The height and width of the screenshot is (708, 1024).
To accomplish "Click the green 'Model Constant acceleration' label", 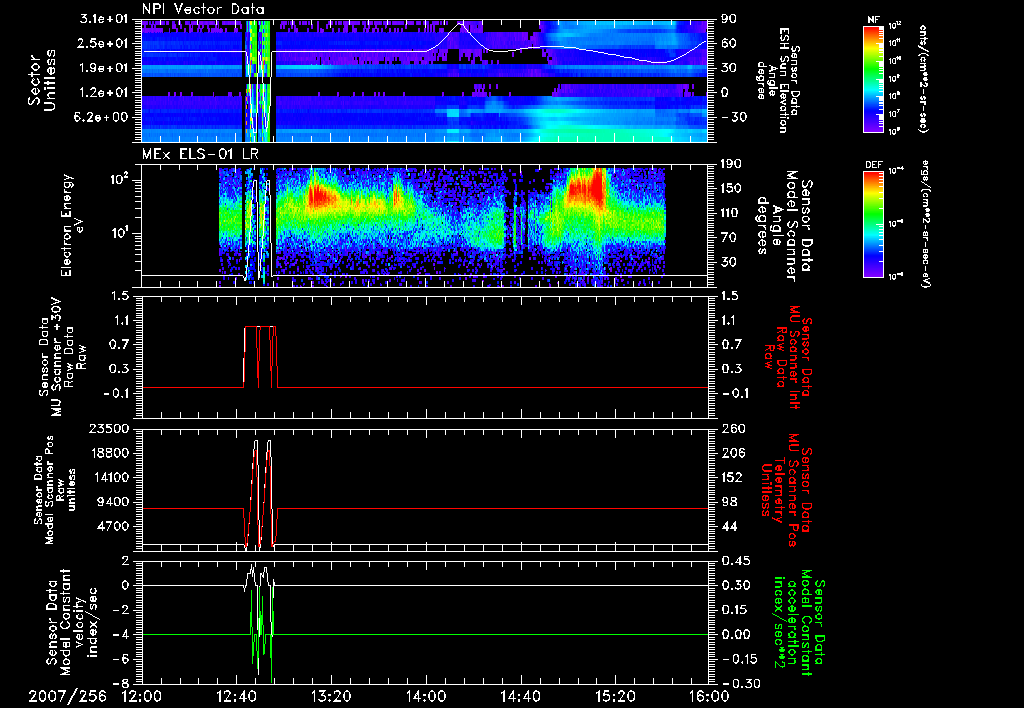I will pyautogui.click(x=797, y=620).
